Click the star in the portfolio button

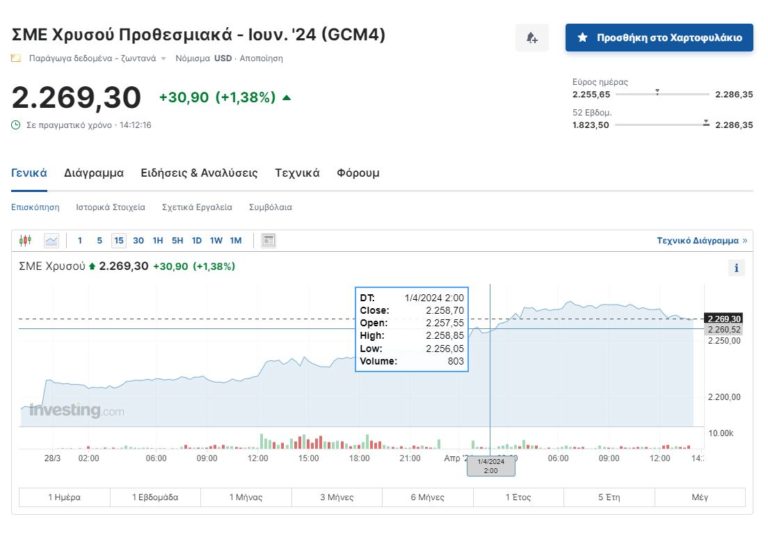[x=583, y=38]
